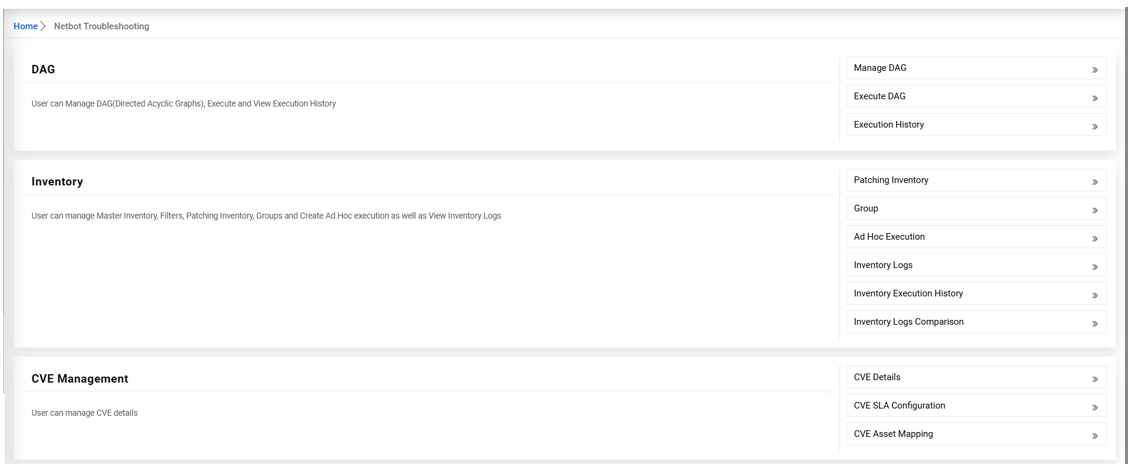This screenshot has height=468, width=1128.
Task: Click the CVE Management section heading
Action: [80, 379]
